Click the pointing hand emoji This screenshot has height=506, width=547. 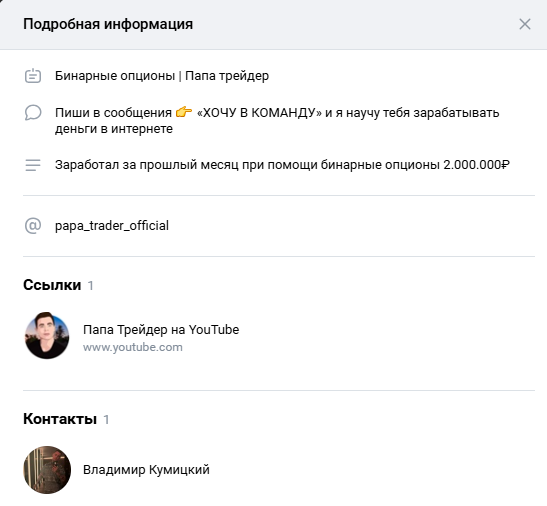tap(184, 112)
